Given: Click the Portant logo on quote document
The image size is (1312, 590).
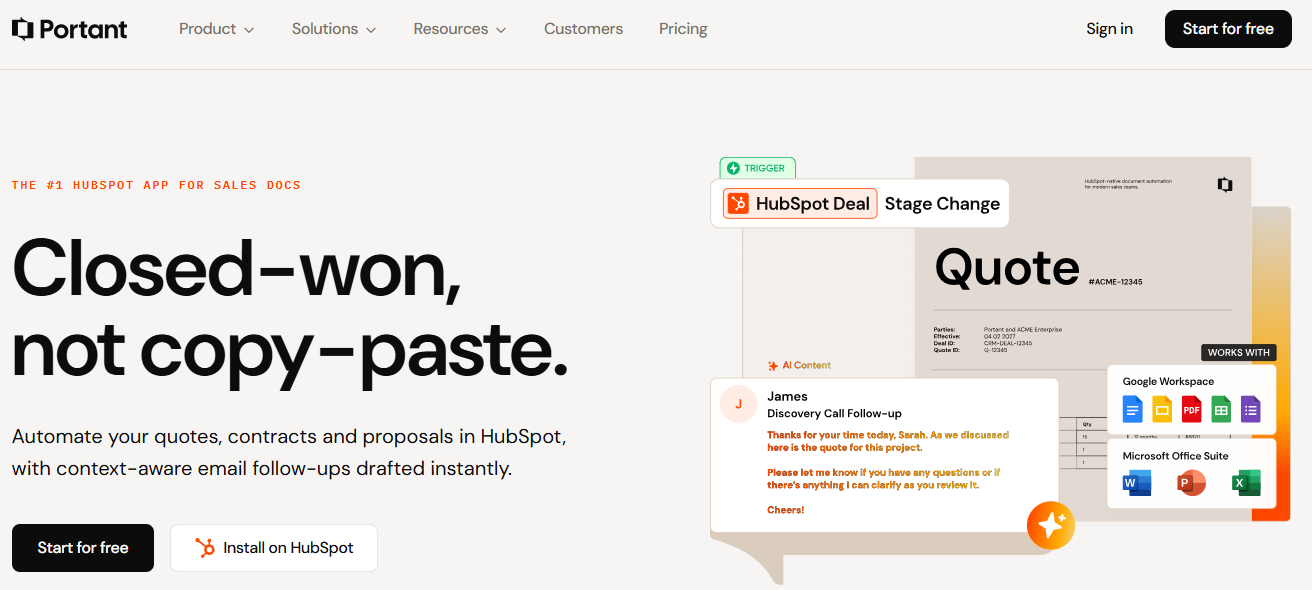Looking at the screenshot, I should click(x=1225, y=185).
